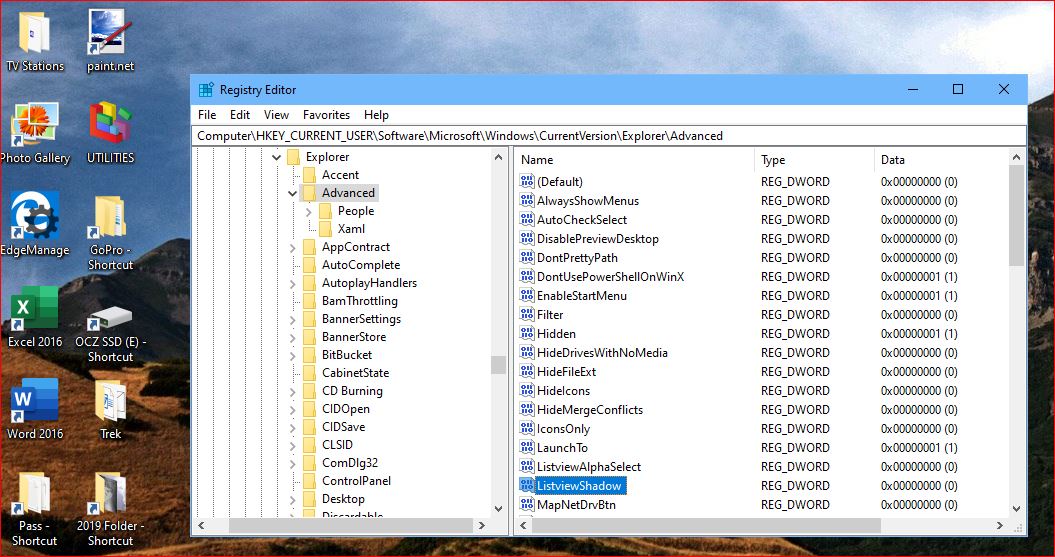Screen dimensions: 1055x557
Task: Expand the BannerStore key
Action: (x=293, y=337)
